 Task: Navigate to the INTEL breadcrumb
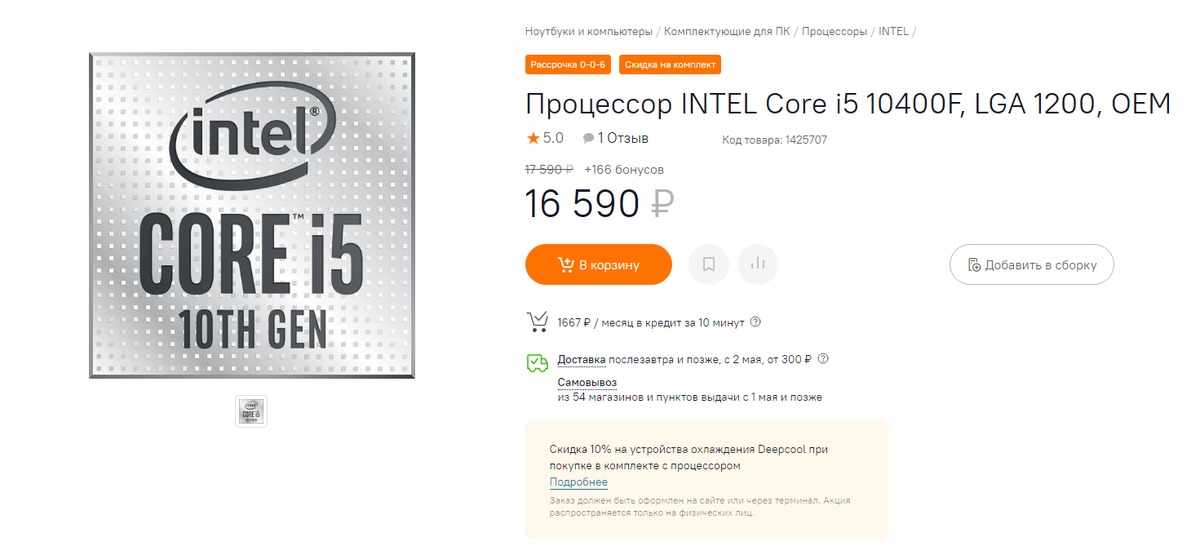[x=893, y=31]
